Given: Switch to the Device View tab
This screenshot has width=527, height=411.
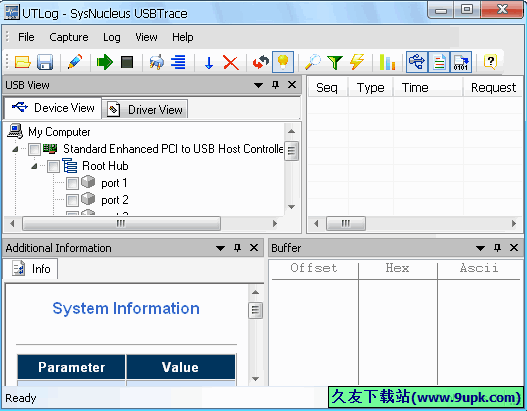Looking at the screenshot, I should [x=52, y=108].
